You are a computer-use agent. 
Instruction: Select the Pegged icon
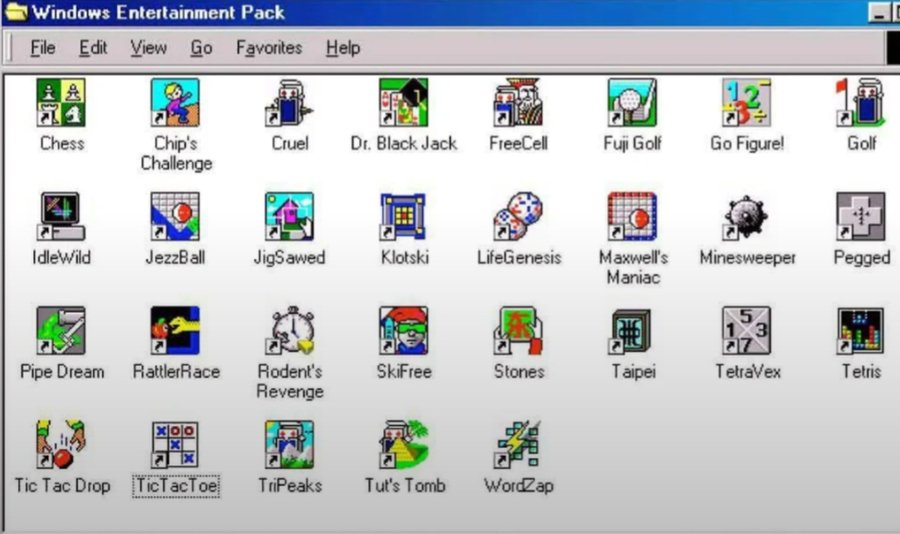(x=860, y=216)
